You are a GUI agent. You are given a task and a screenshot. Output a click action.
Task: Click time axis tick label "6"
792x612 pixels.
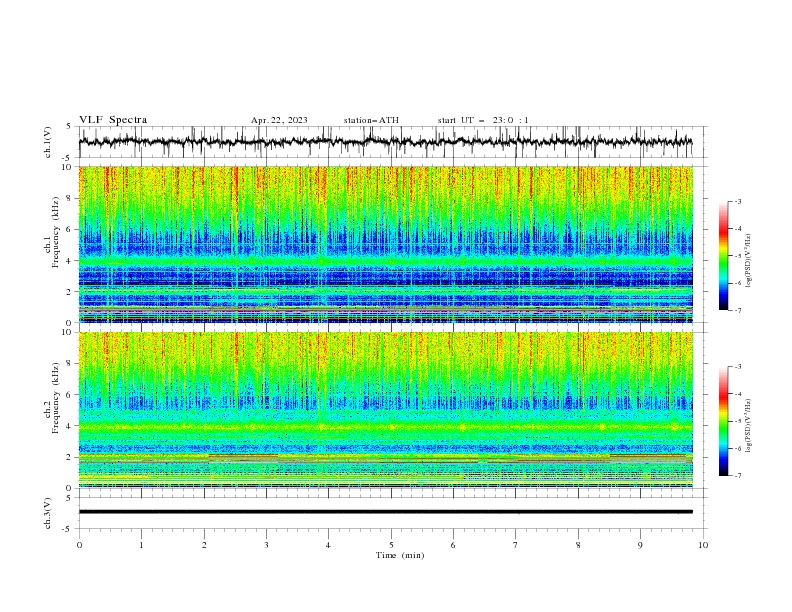tap(453, 545)
